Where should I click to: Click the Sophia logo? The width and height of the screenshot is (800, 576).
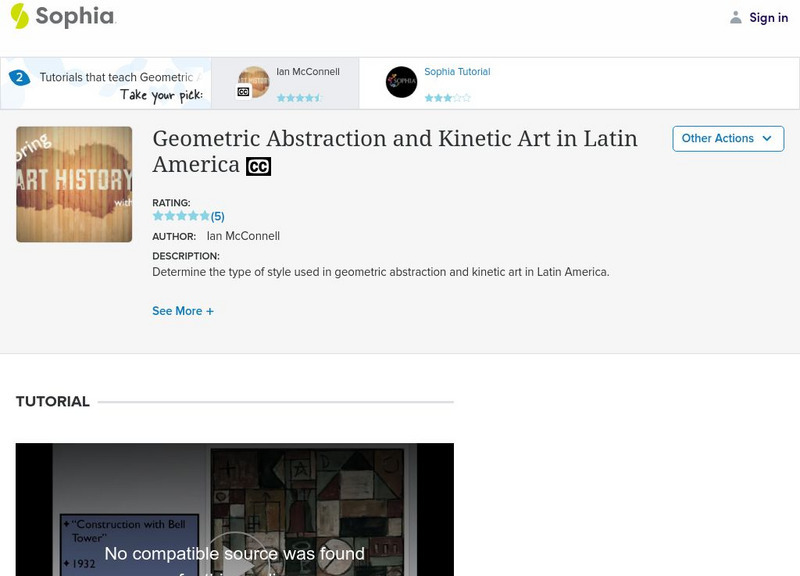click(62, 17)
